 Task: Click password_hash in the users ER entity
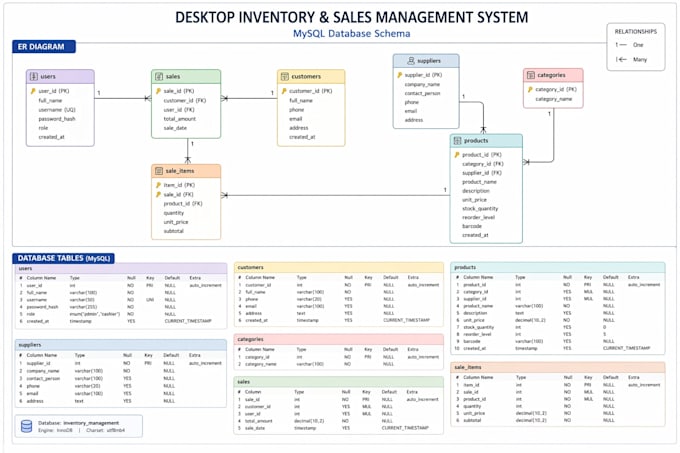[57, 119]
